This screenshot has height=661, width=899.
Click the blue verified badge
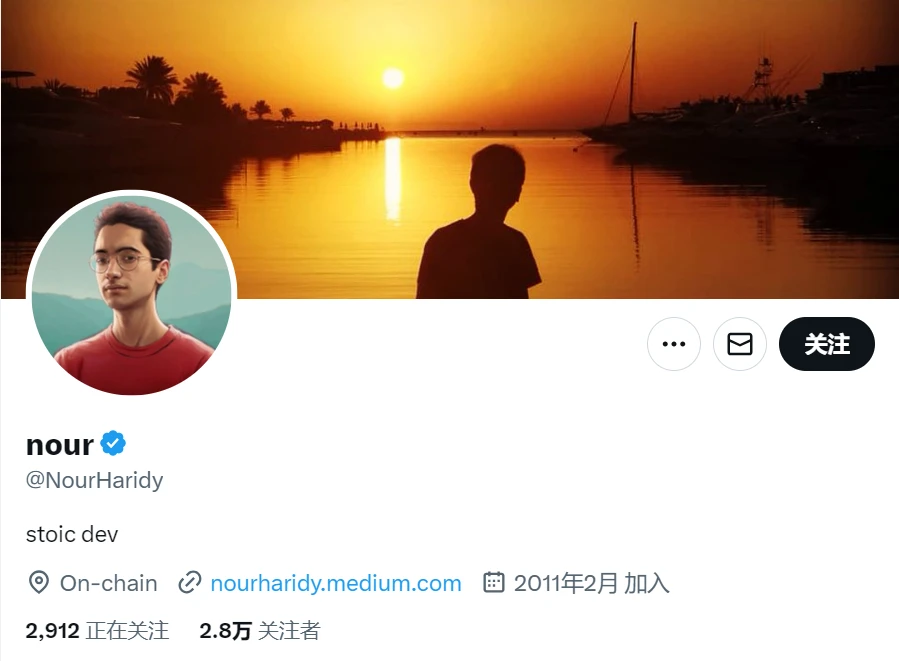pos(113,443)
